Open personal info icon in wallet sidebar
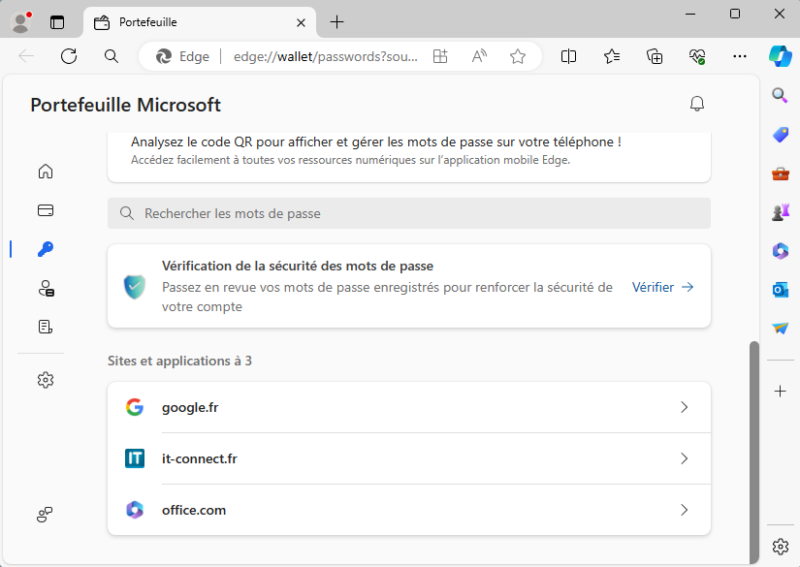 click(45, 289)
